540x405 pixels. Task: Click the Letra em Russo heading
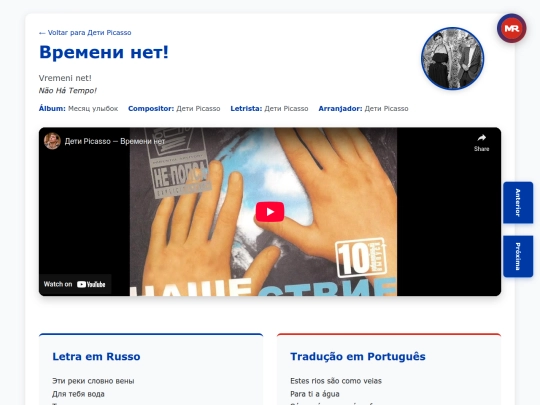(x=96, y=356)
